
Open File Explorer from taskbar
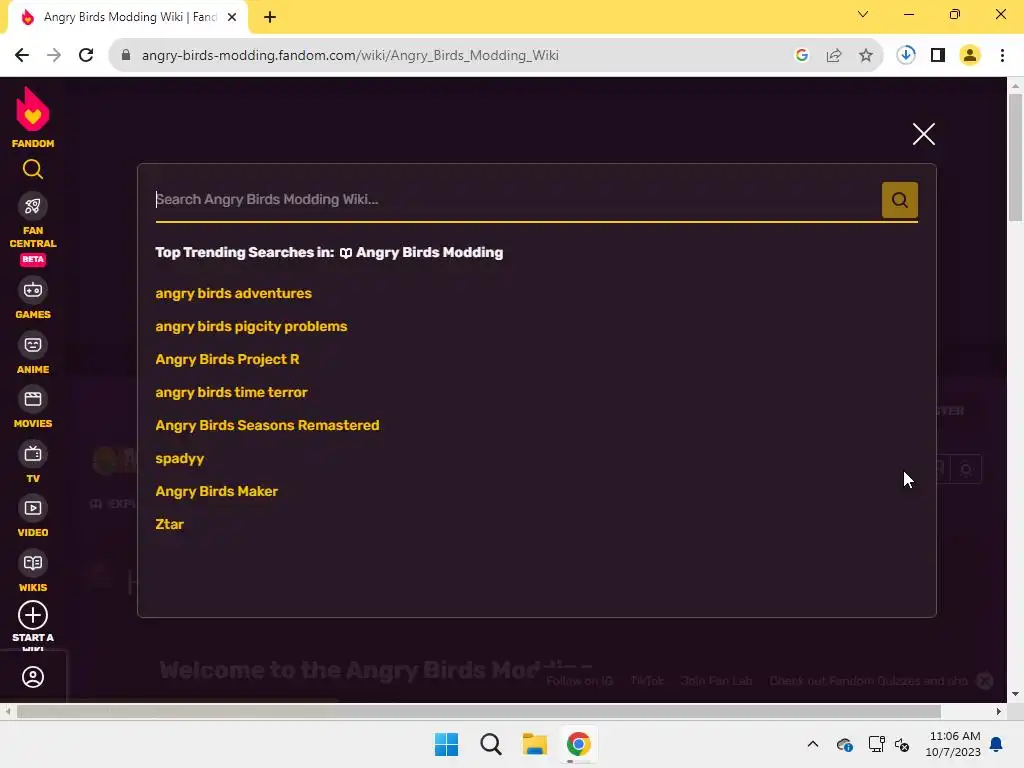point(534,744)
